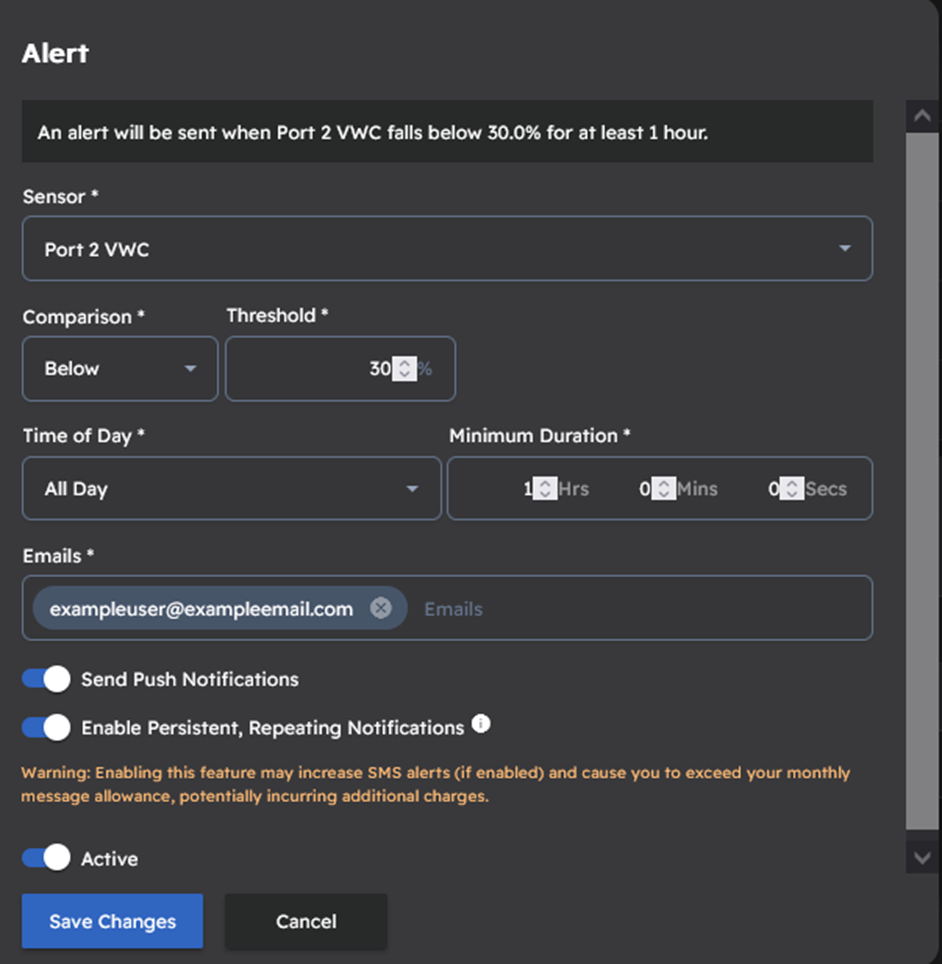Click the Cancel button

click(306, 921)
